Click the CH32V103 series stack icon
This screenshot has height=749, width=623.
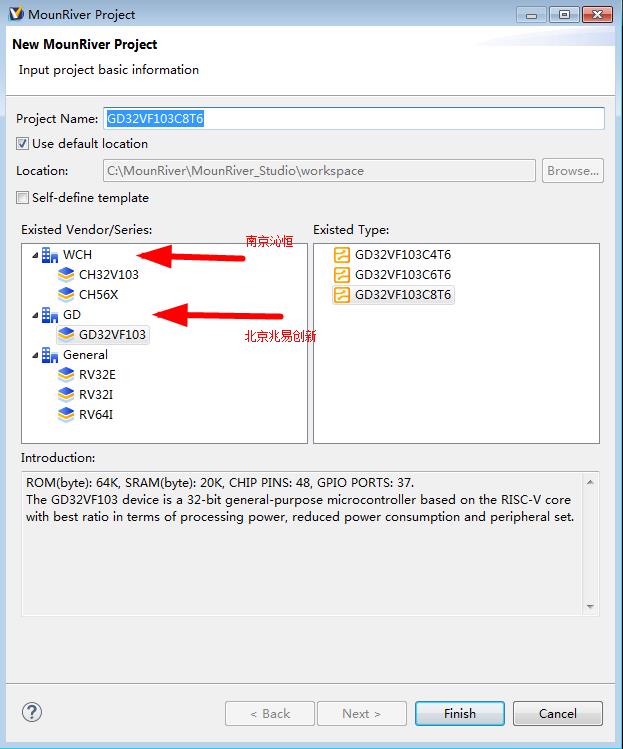pyautogui.click(x=66, y=275)
